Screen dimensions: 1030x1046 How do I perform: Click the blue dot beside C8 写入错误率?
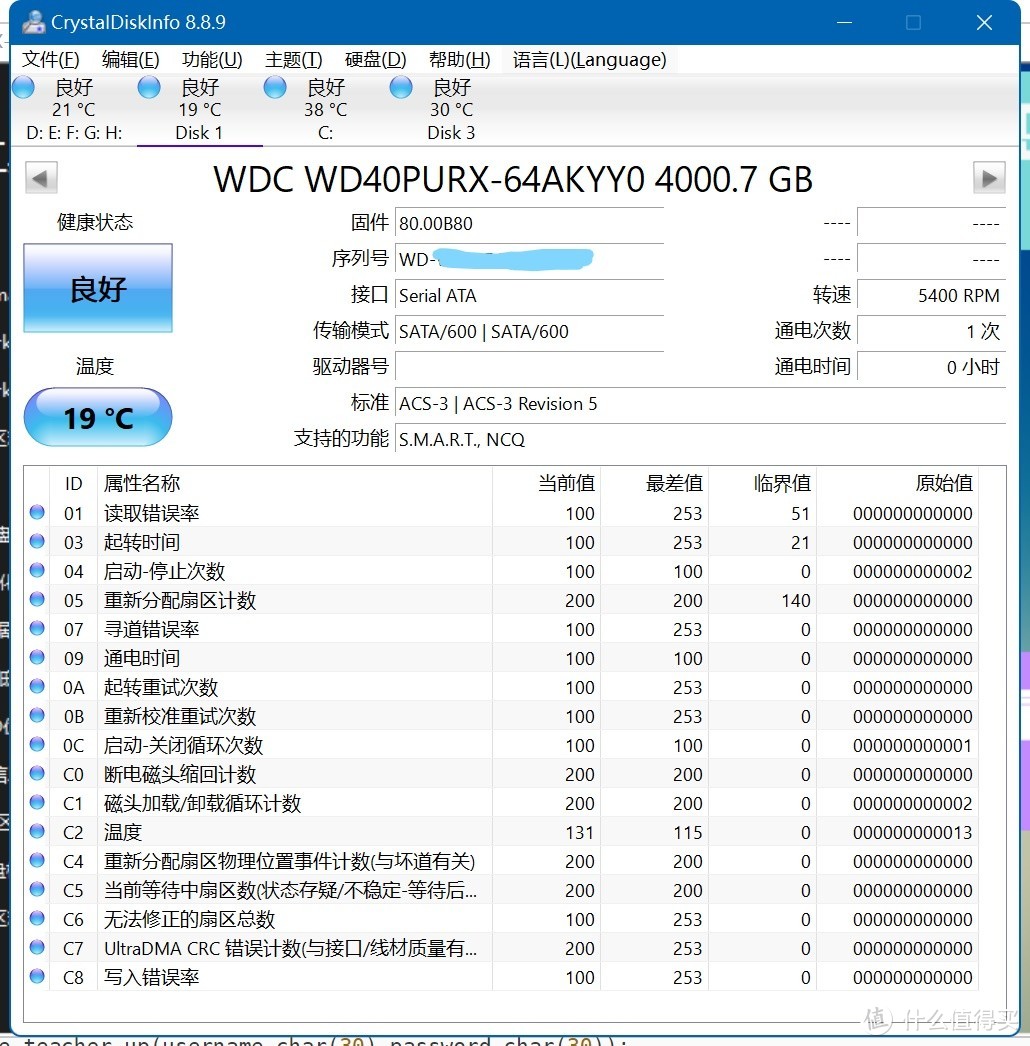[36, 977]
